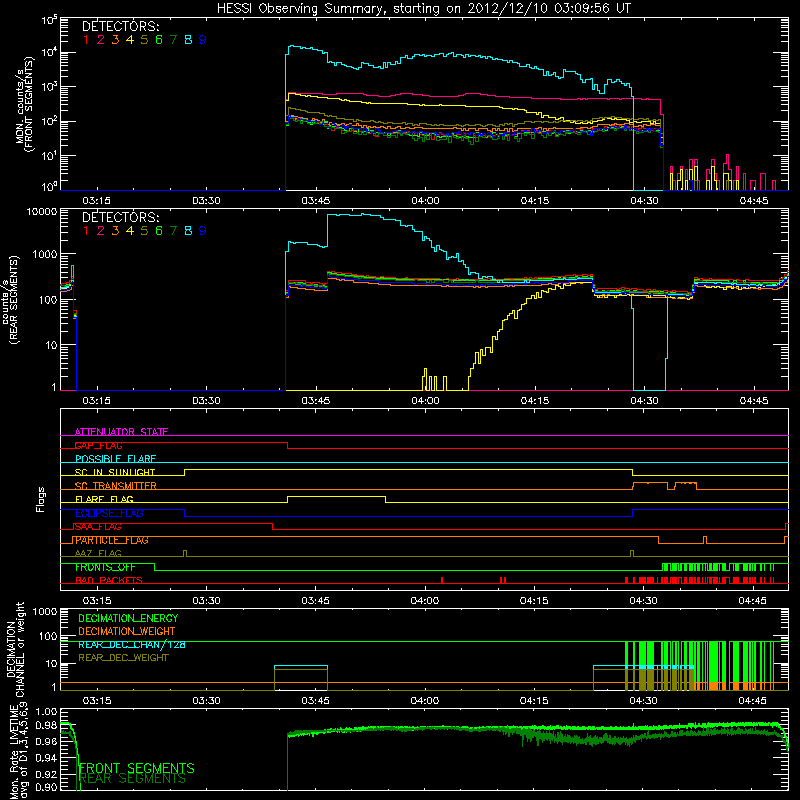Click the ATTENUATOR_STATE flag label
This screenshot has height=800, width=800.
pos(121,432)
